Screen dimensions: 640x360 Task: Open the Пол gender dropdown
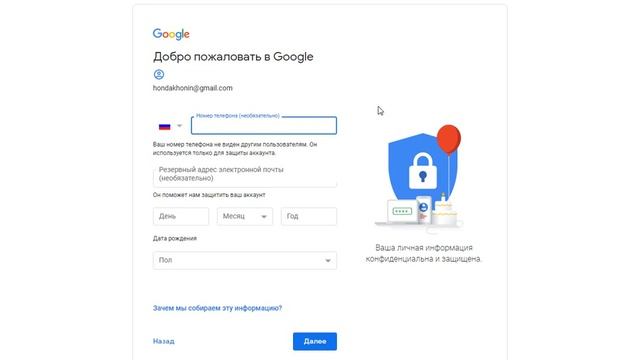pyautogui.click(x=245, y=260)
